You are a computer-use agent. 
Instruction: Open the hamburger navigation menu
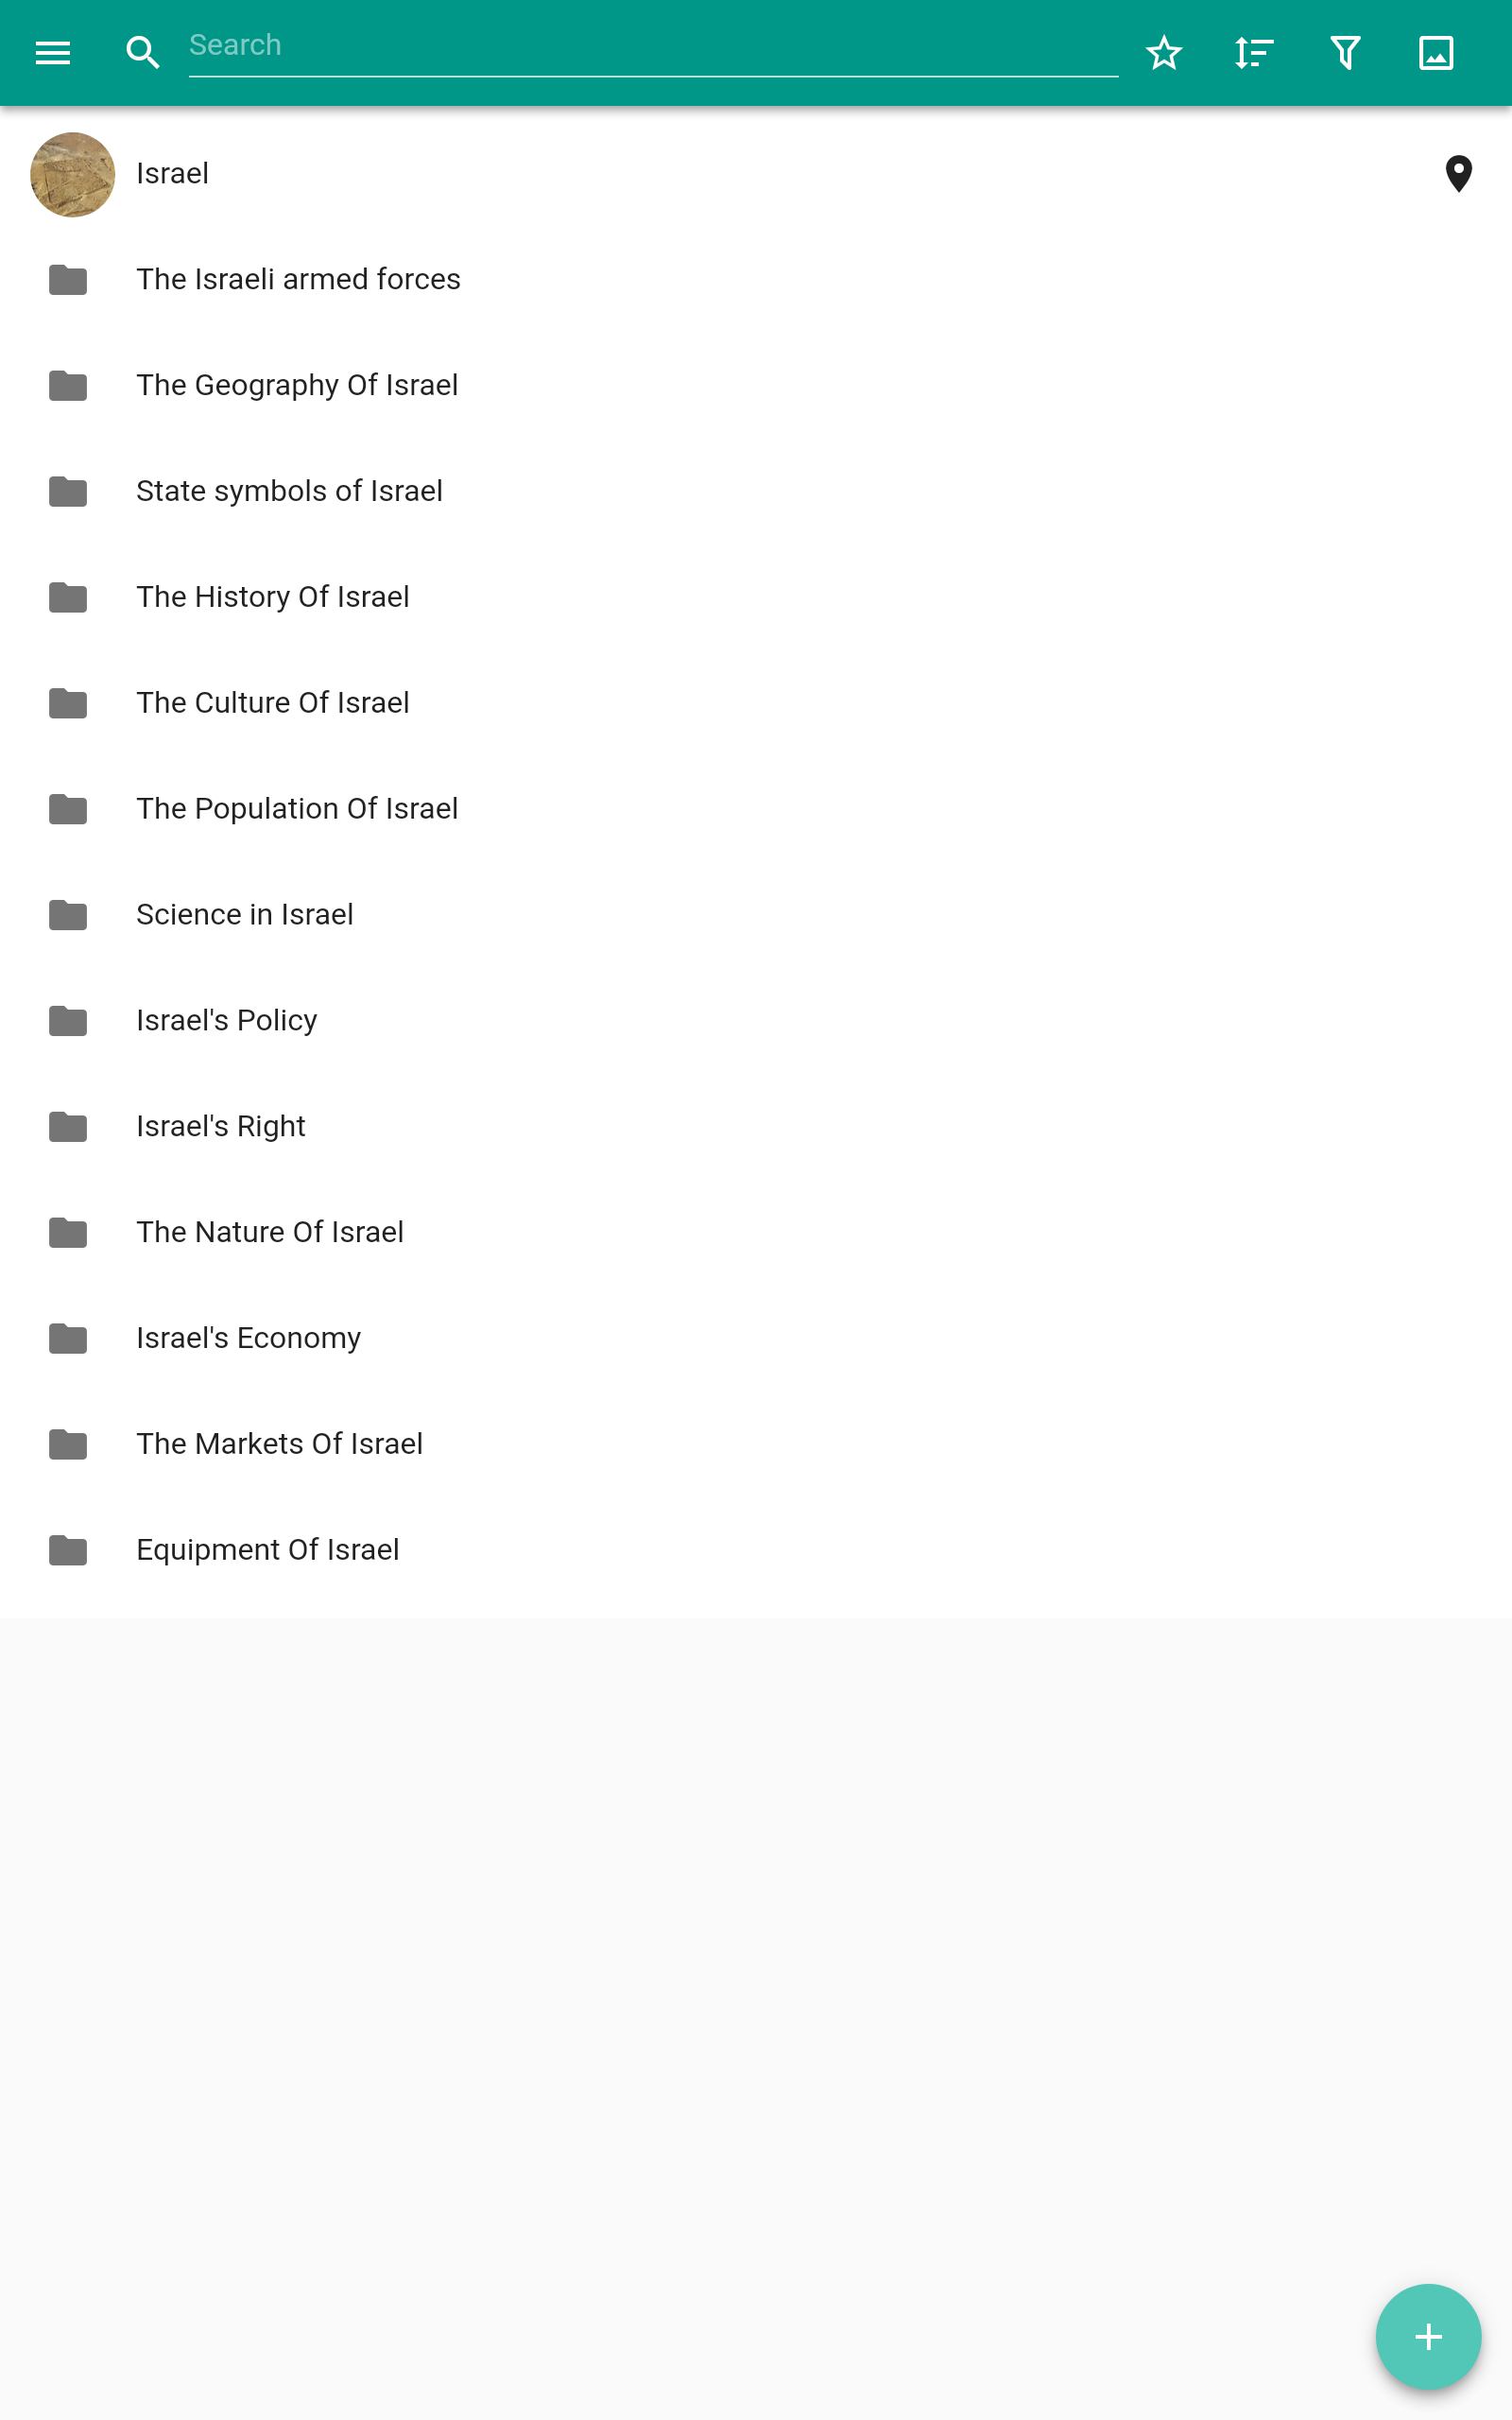pos(53,53)
